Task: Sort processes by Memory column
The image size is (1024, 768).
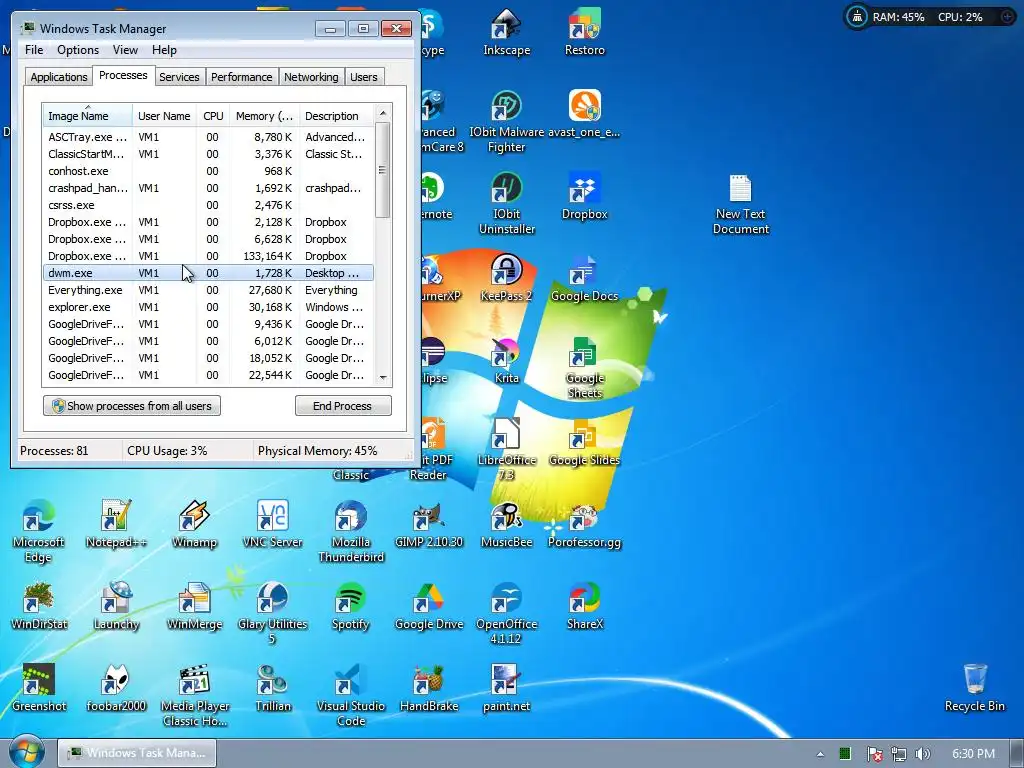Action: click(x=264, y=116)
